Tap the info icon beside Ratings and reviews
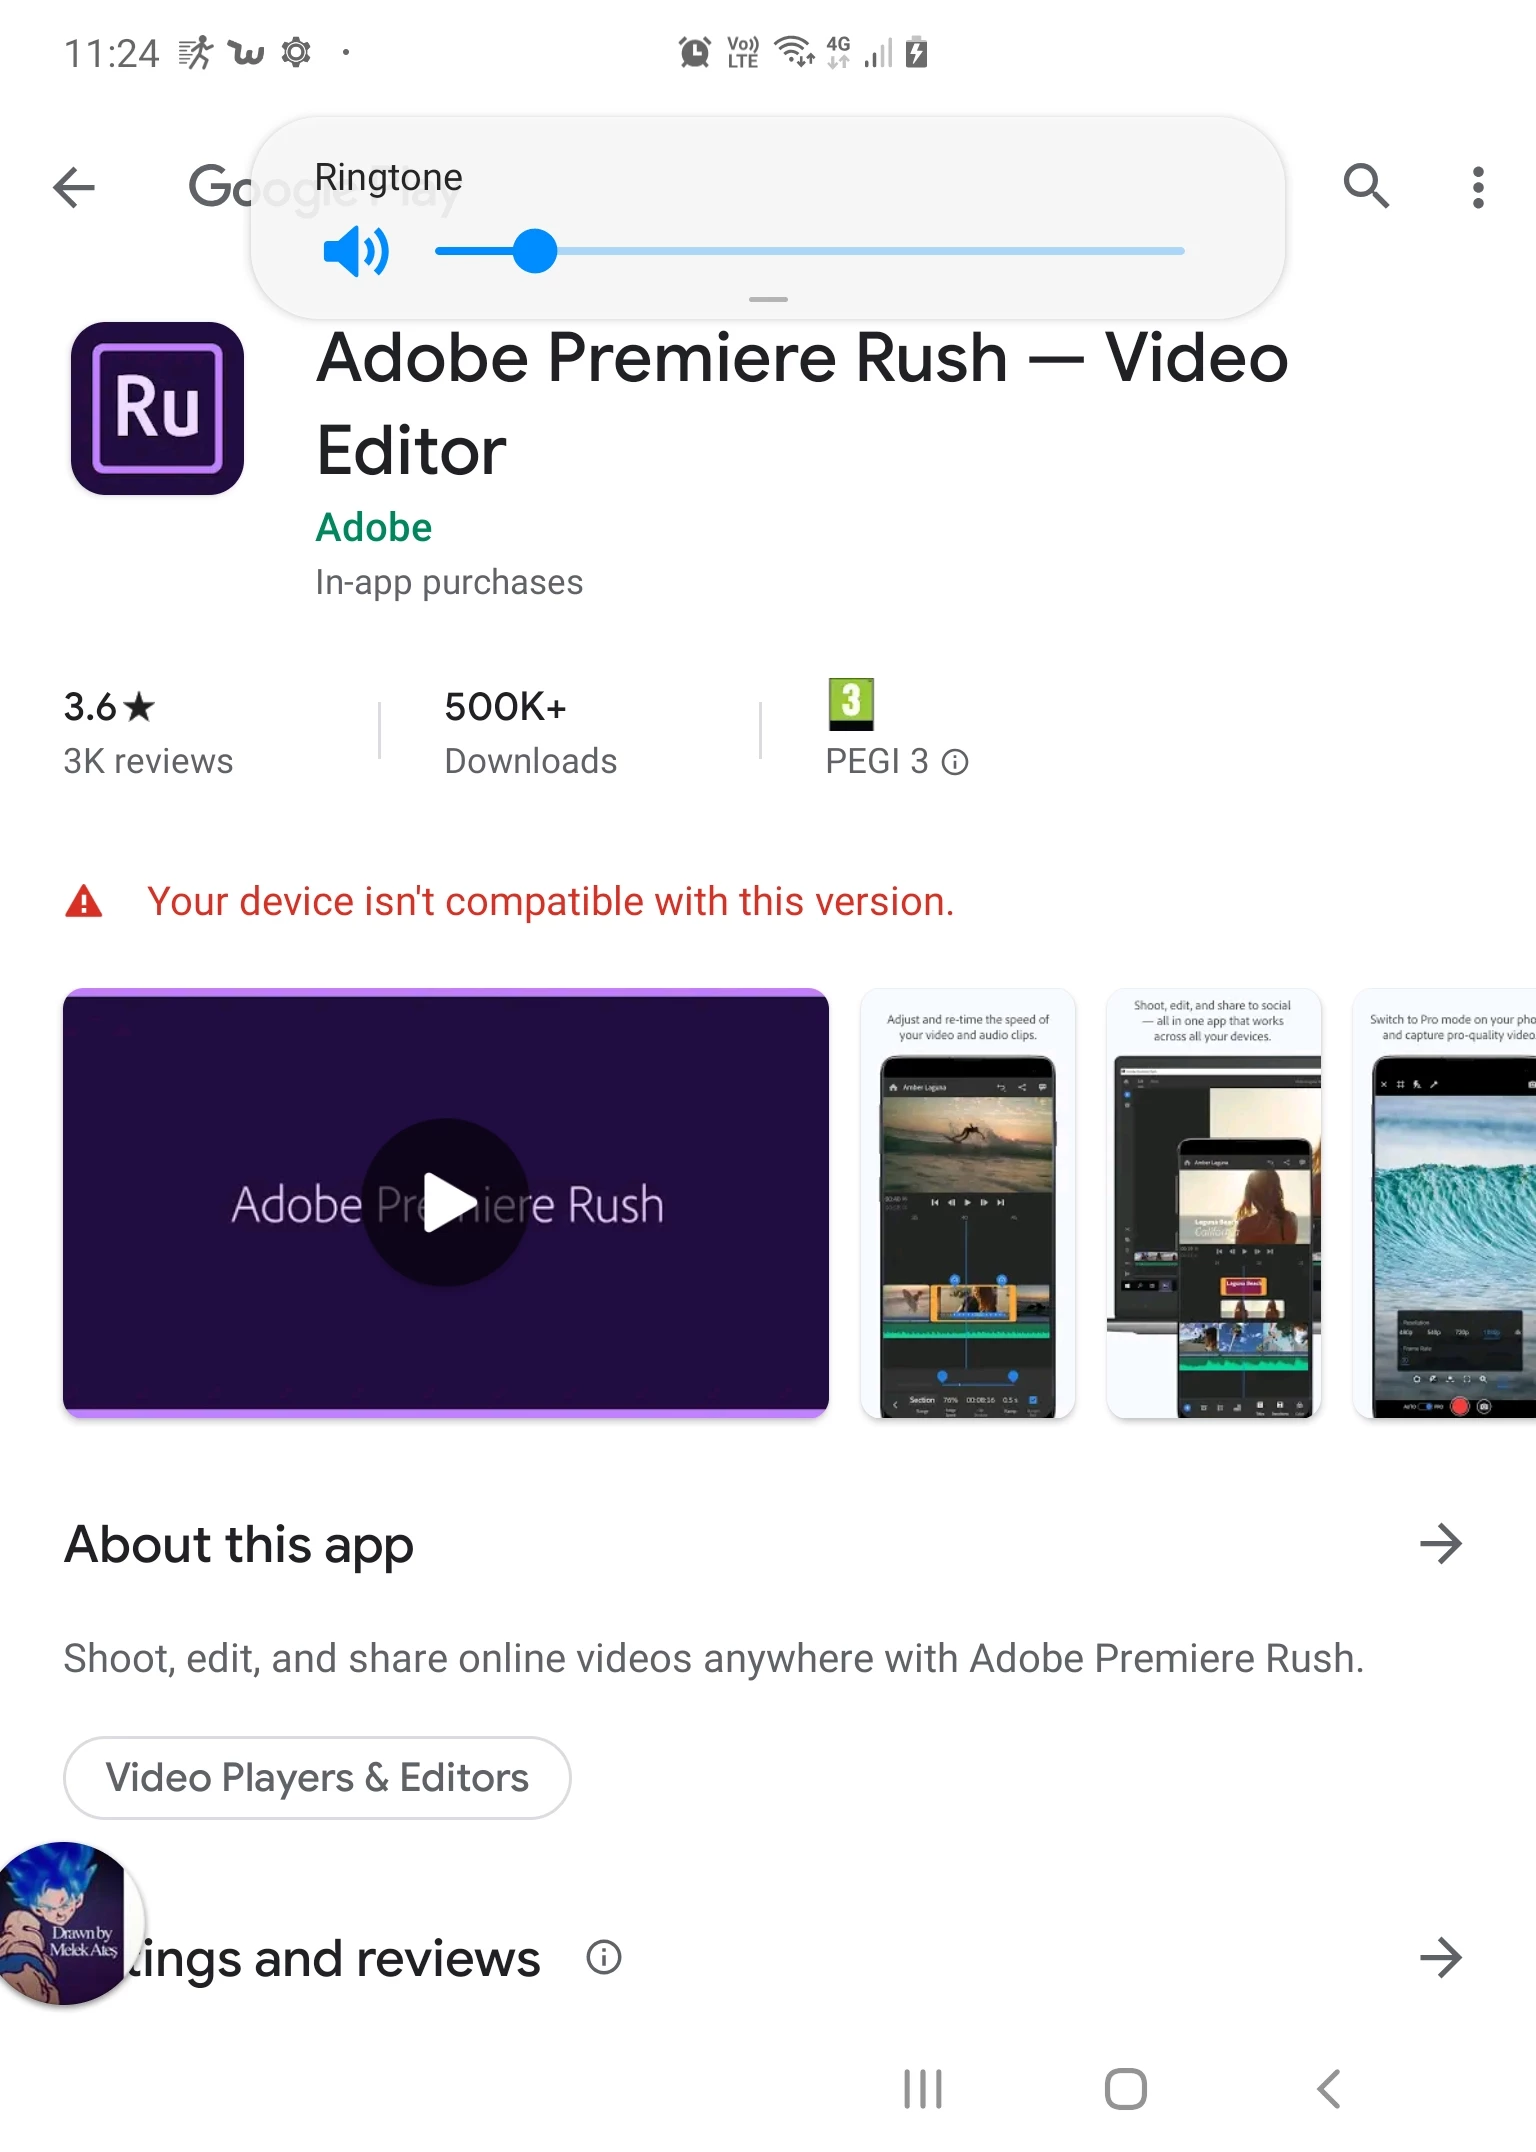The width and height of the screenshot is (1536, 2152). pos(604,1957)
